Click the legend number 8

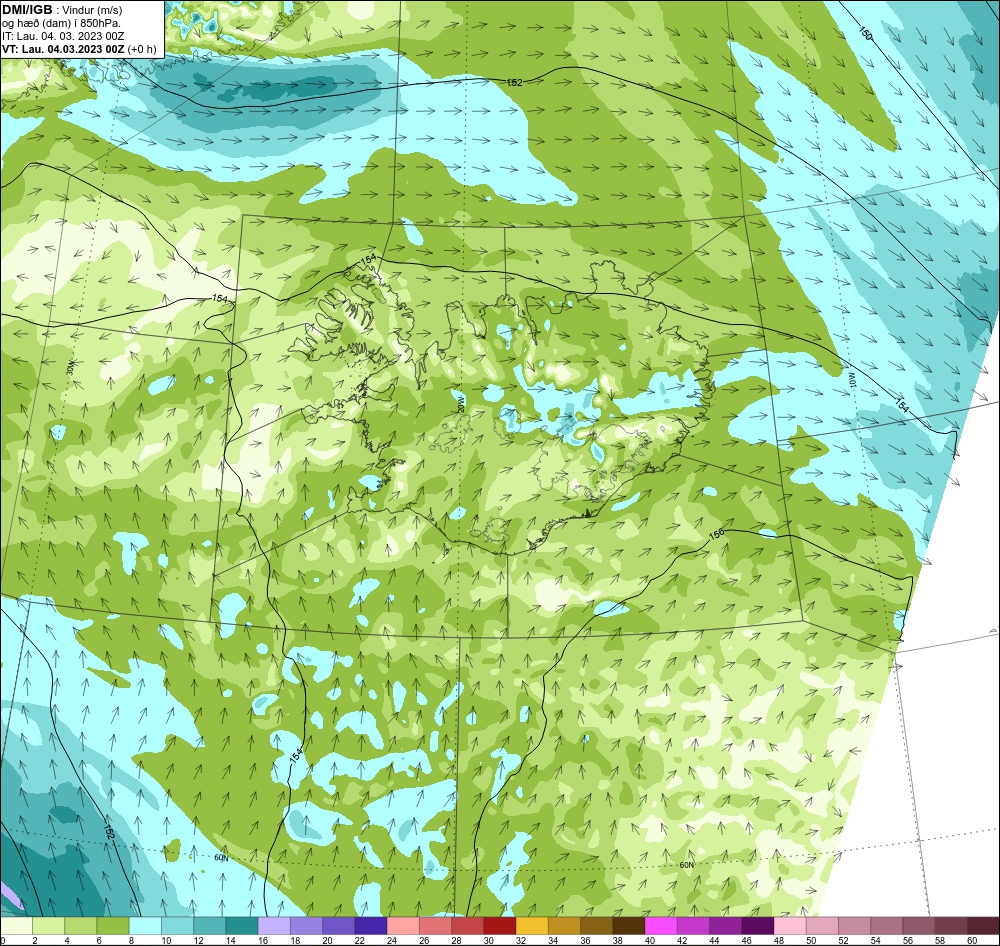(133, 940)
